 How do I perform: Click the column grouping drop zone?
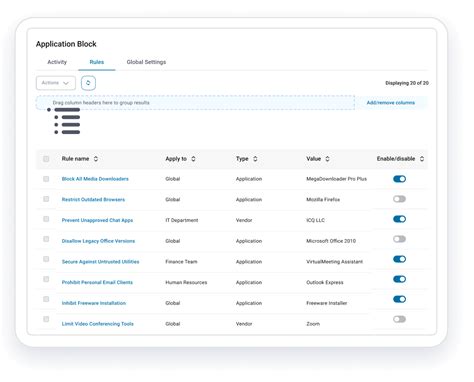[195, 103]
